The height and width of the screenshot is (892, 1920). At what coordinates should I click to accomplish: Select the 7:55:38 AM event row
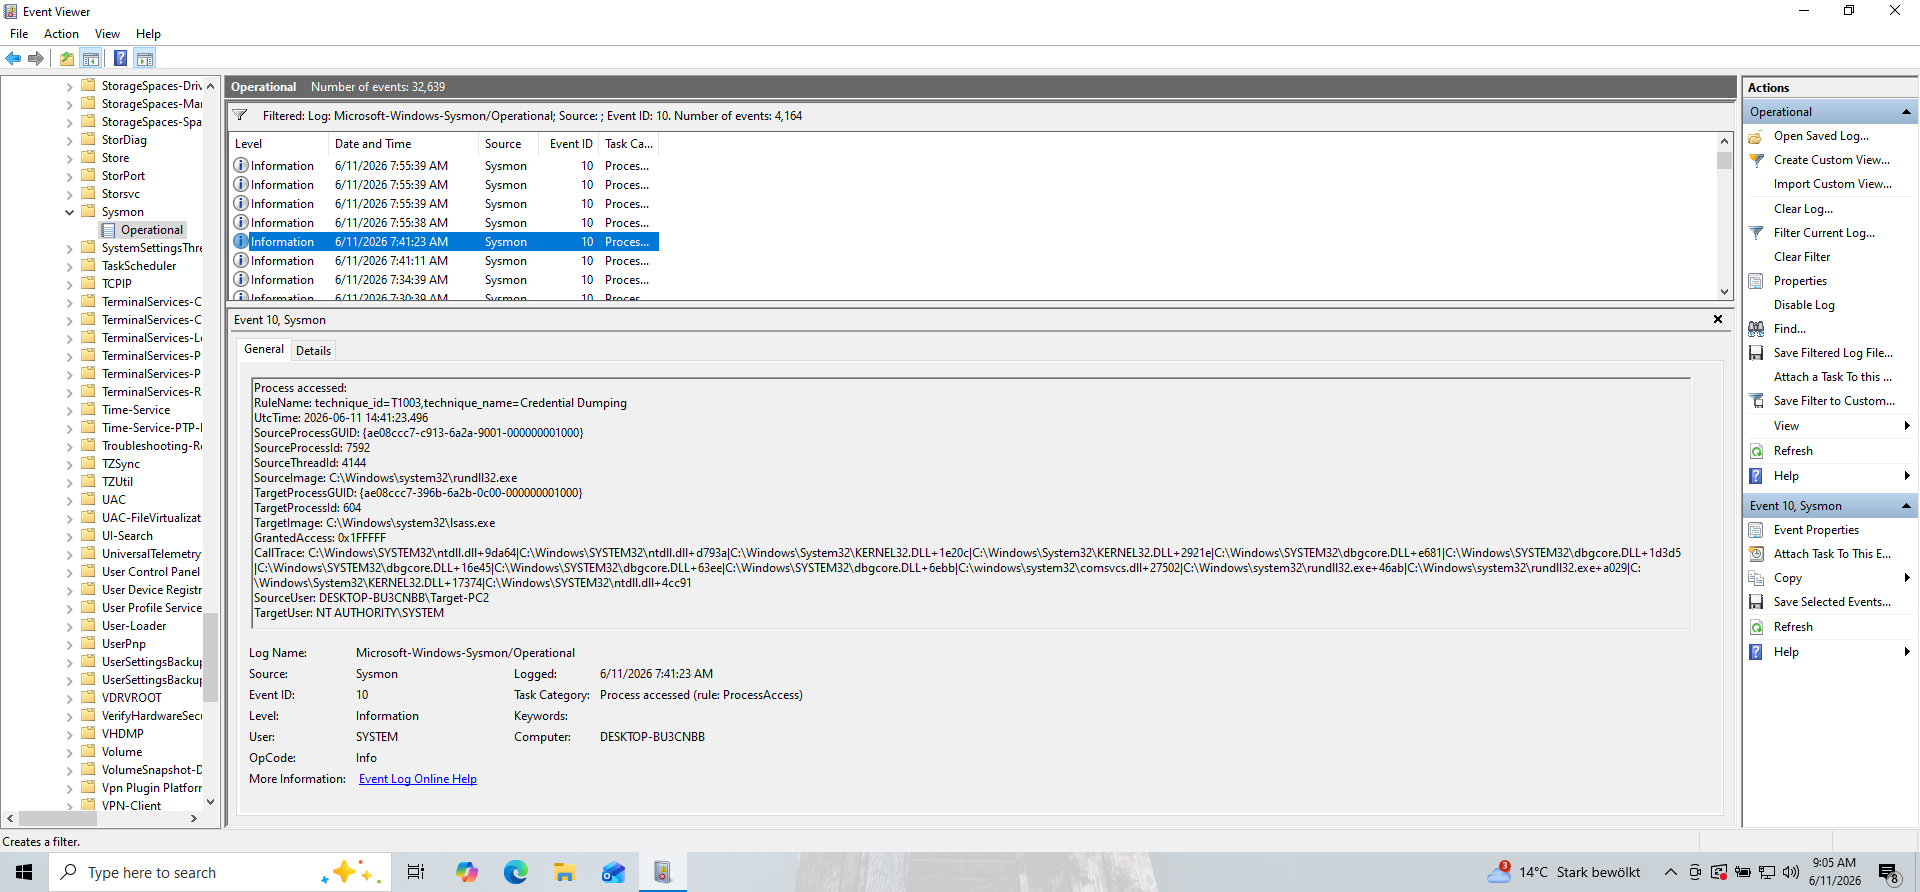[x=444, y=223]
